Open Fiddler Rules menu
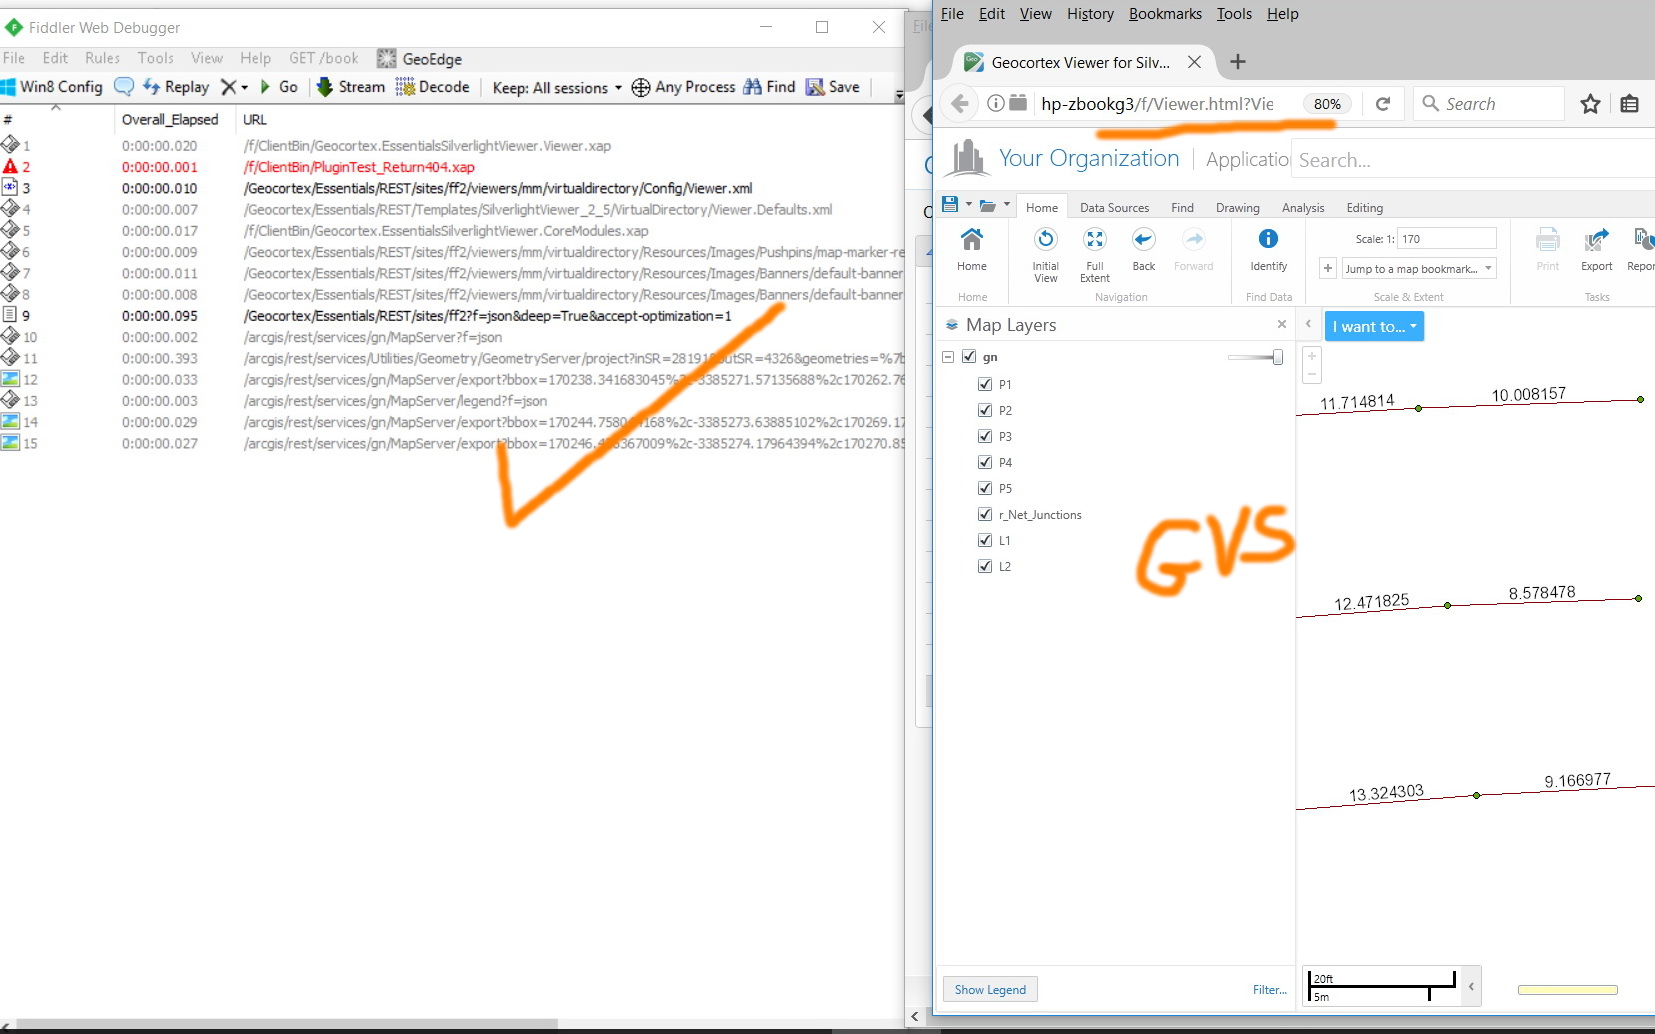Viewport: 1655px width, 1034px height. pyautogui.click(x=102, y=58)
